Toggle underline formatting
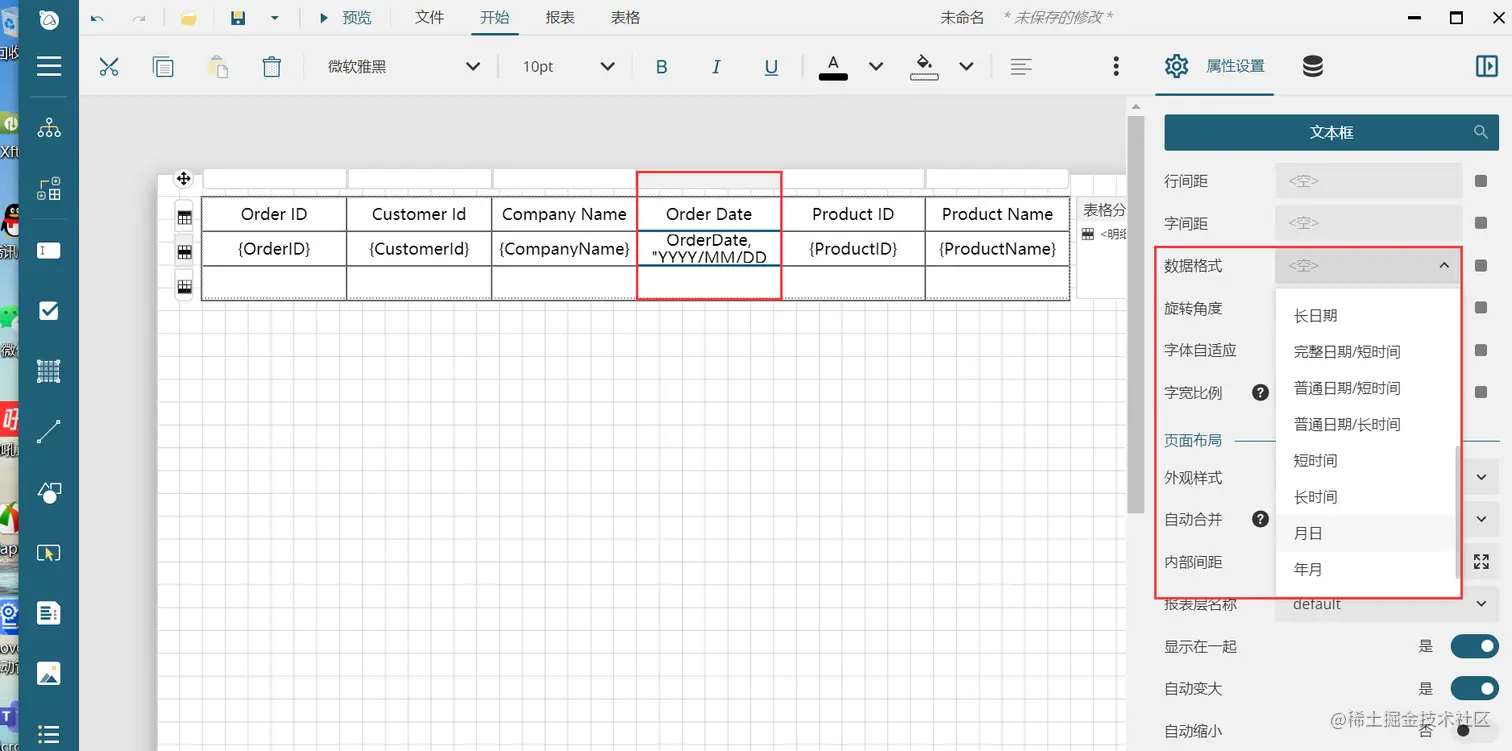 tap(771, 67)
